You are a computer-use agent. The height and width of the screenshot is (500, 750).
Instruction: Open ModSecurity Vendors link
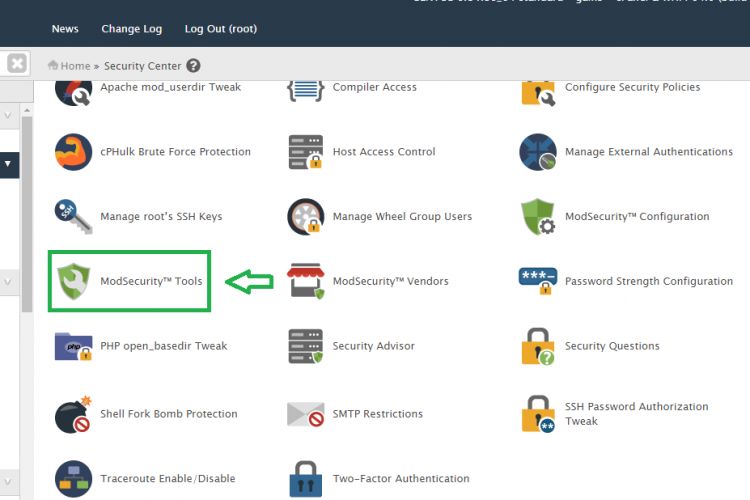coord(390,281)
